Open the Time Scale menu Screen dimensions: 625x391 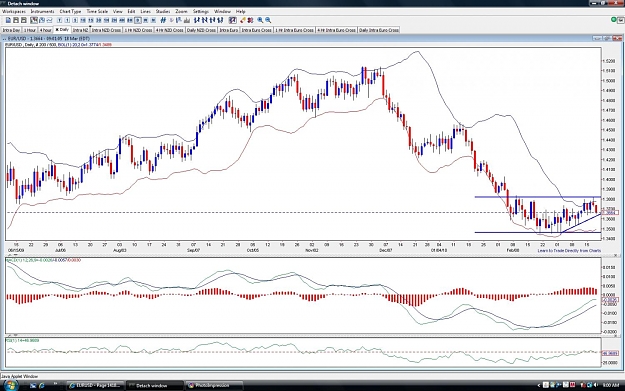[x=97, y=12]
